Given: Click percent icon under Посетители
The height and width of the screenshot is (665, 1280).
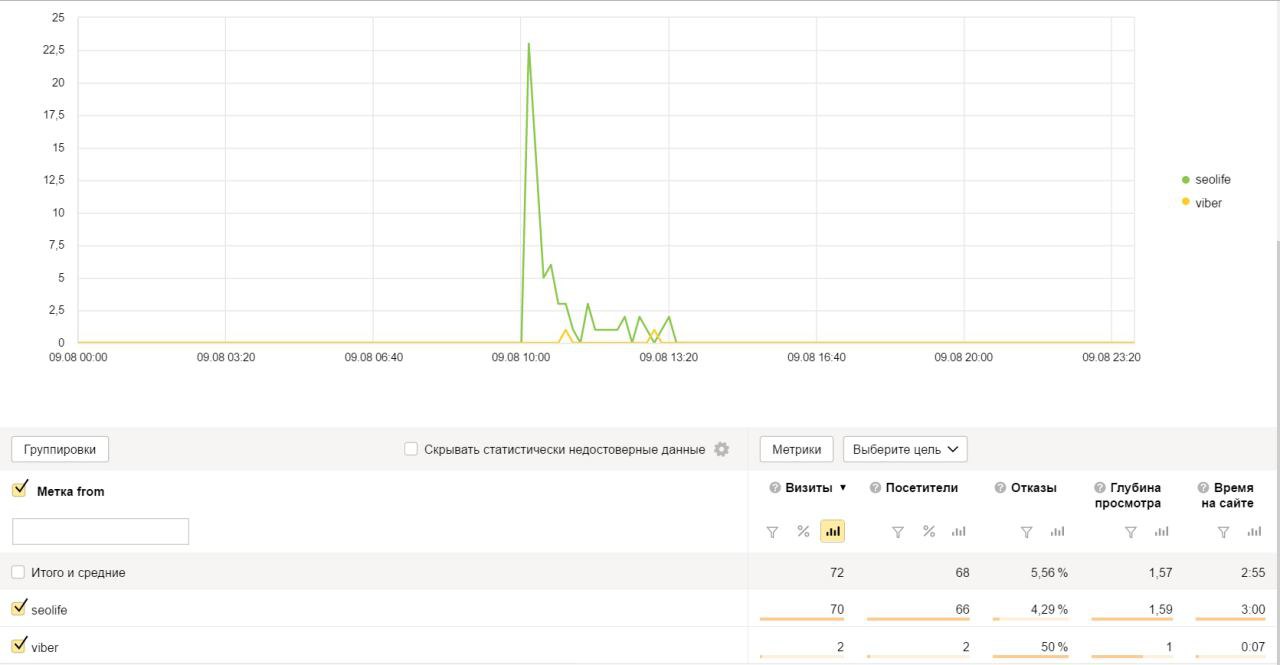Looking at the screenshot, I should point(929,531).
